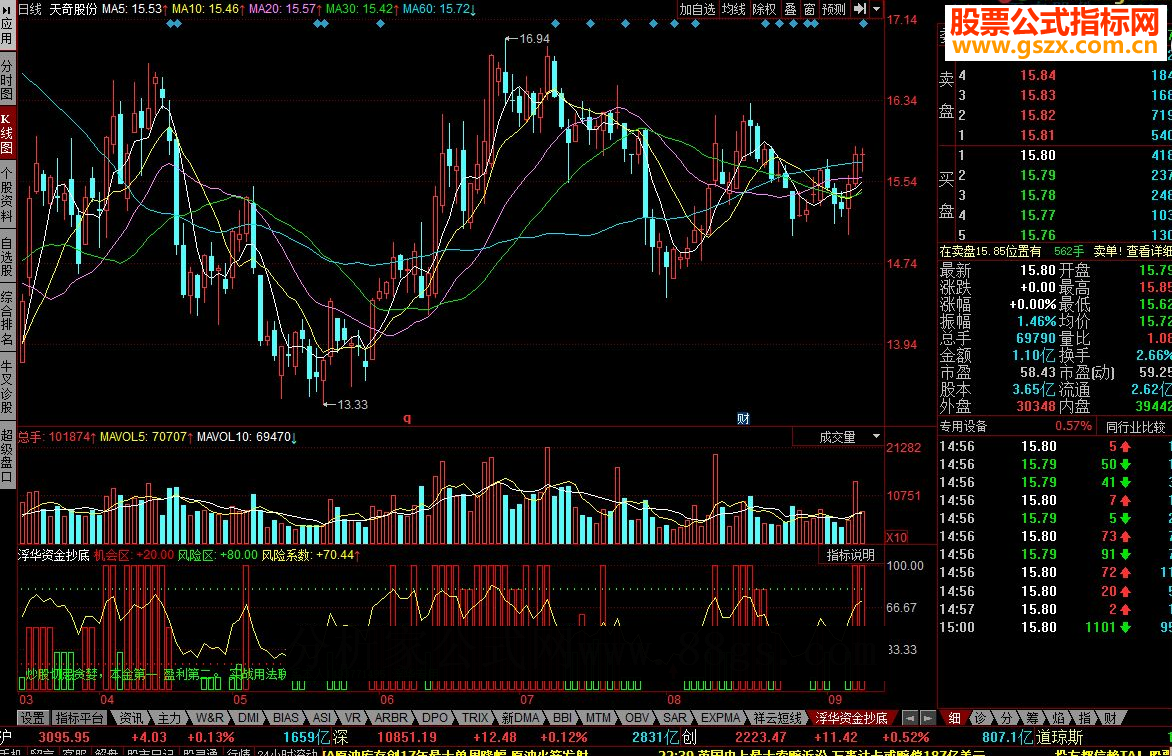Open the 指标平台 indicator platform tab
Viewport: 1172px width, 756px height.
tap(79, 718)
